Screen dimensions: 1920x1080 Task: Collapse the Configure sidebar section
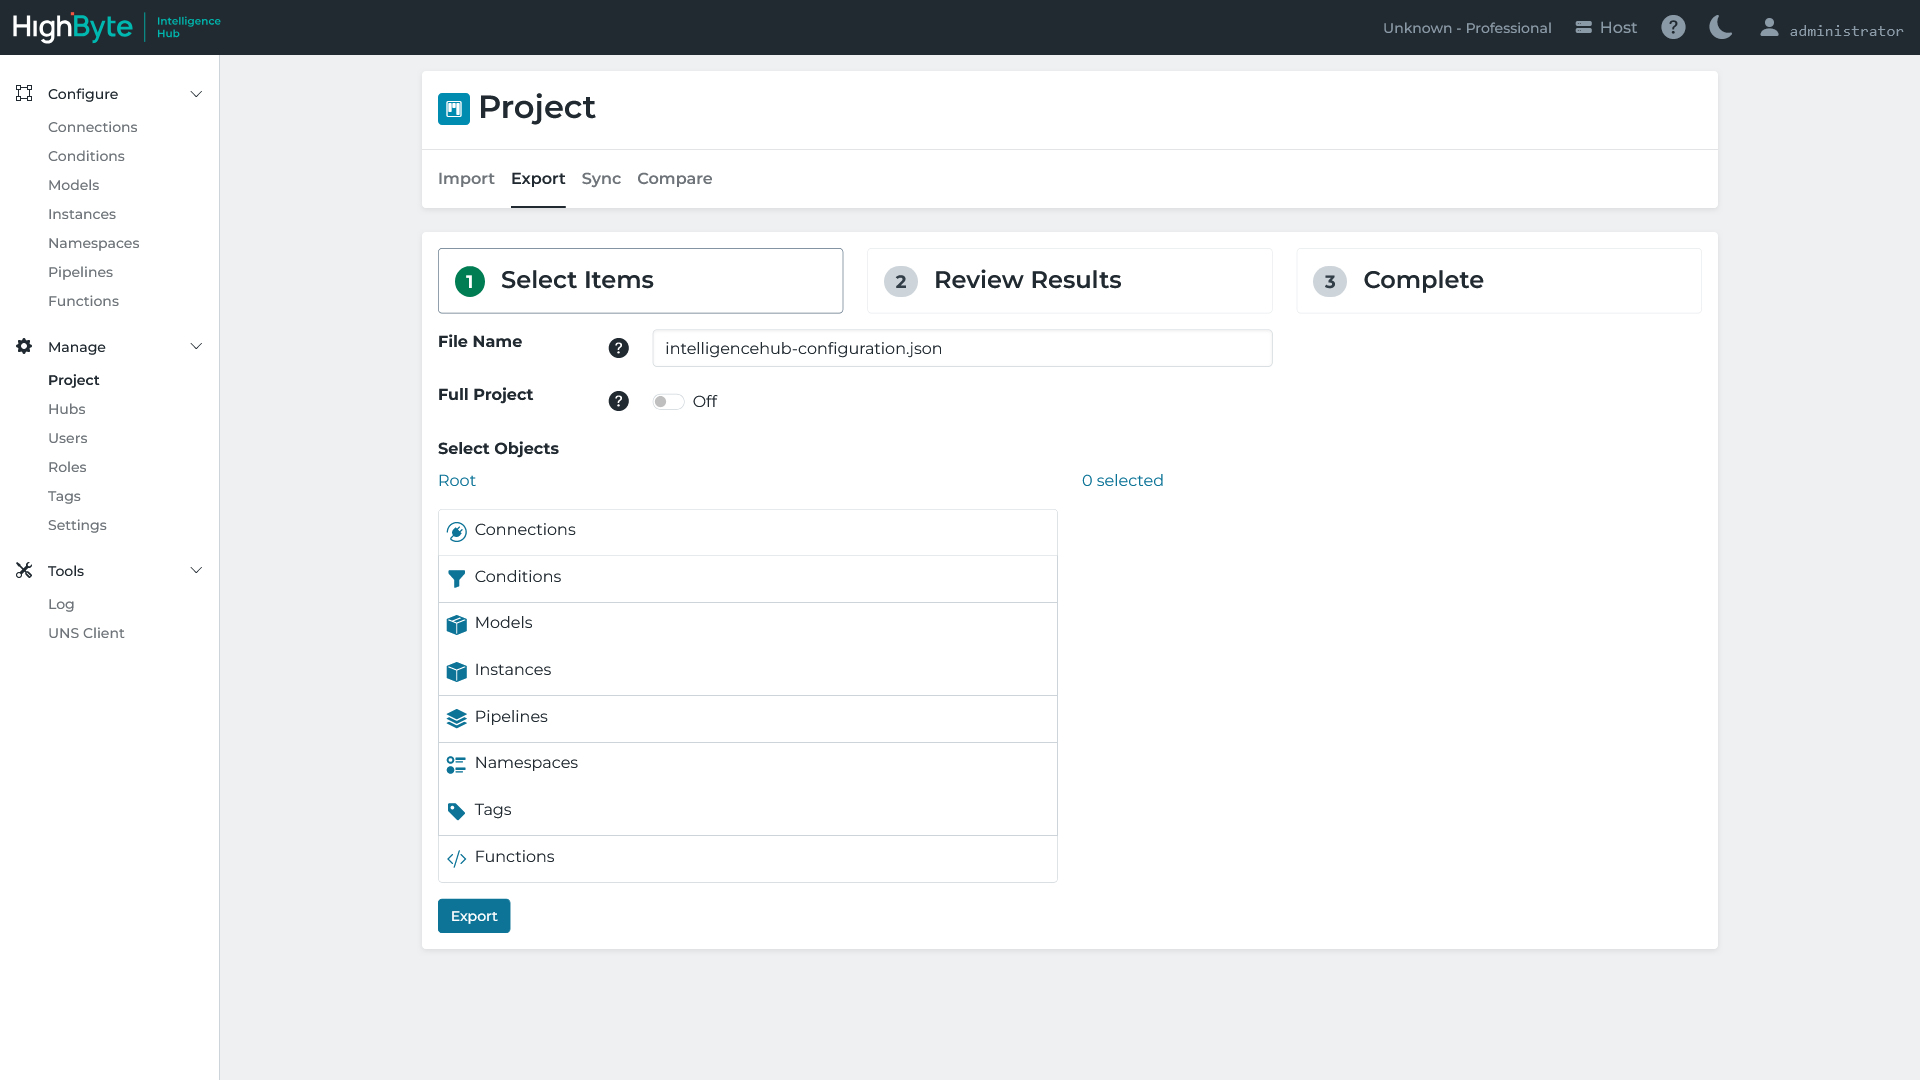[x=196, y=94]
